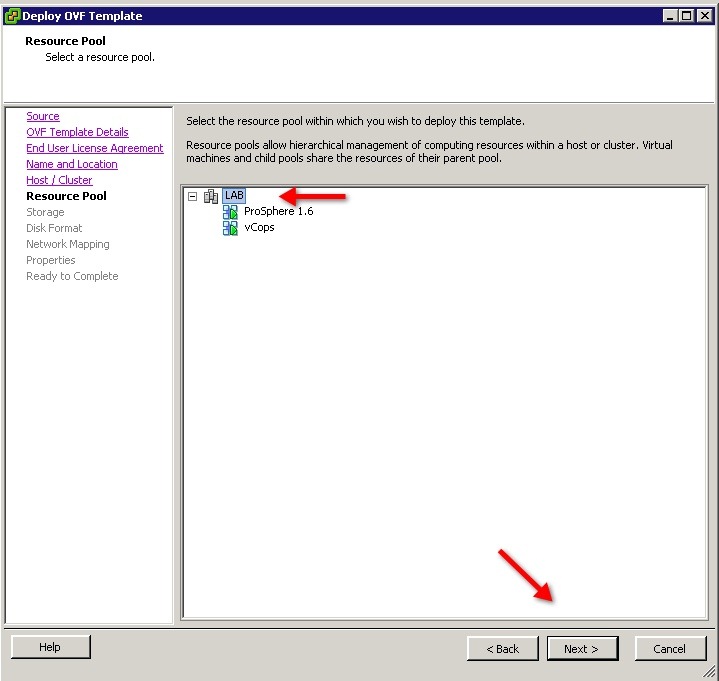The image size is (719, 681).
Task: Close the Deploy OVF Template window
Action: [x=704, y=16]
